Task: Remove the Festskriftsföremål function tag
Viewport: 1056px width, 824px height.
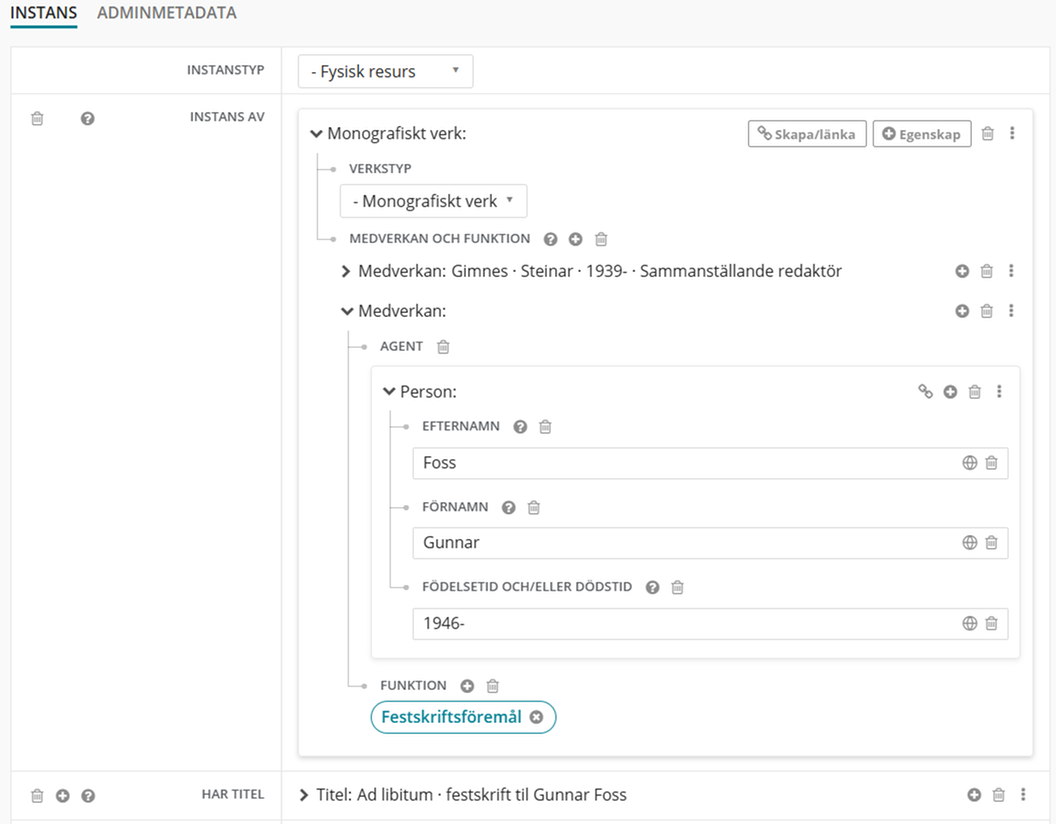Action: [536, 718]
